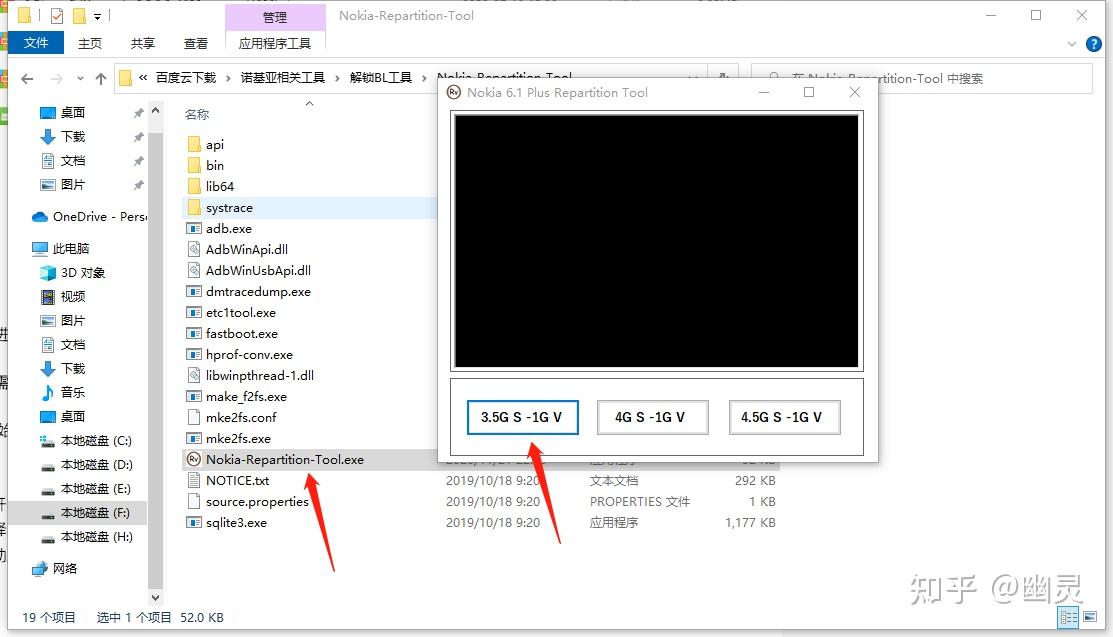The height and width of the screenshot is (637, 1113).
Task: Select mke2fs.conf file icon
Action: coord(194,417)
